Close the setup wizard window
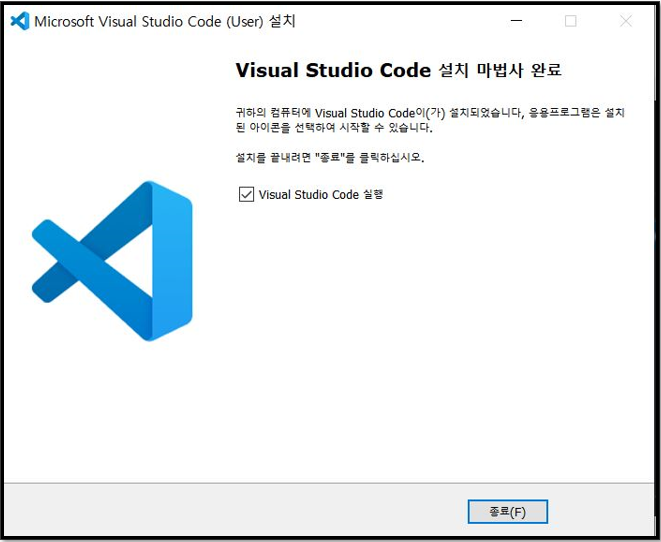This screenshot has height=542, width=661. [626, 21]
